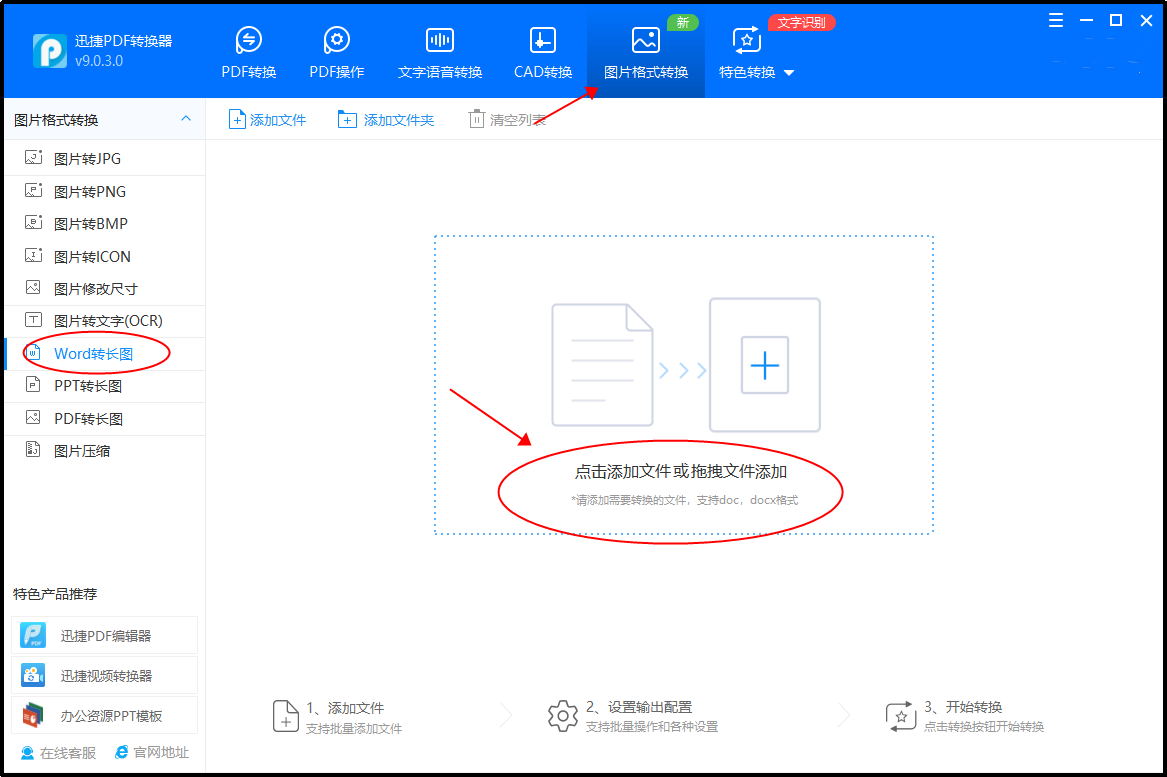Select PPT转长图 in sidebar
The height and width of the screenshot is (777, 1167).
104,386
